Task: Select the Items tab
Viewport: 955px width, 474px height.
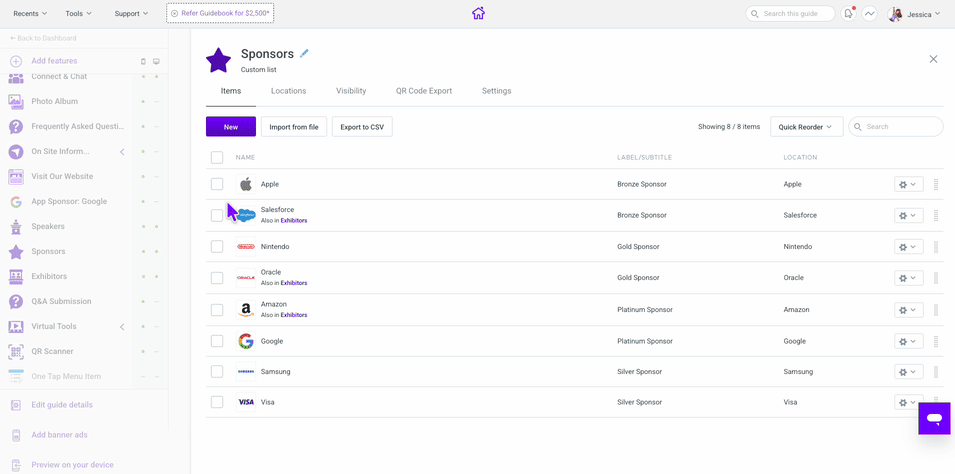Action: (231, 91)
